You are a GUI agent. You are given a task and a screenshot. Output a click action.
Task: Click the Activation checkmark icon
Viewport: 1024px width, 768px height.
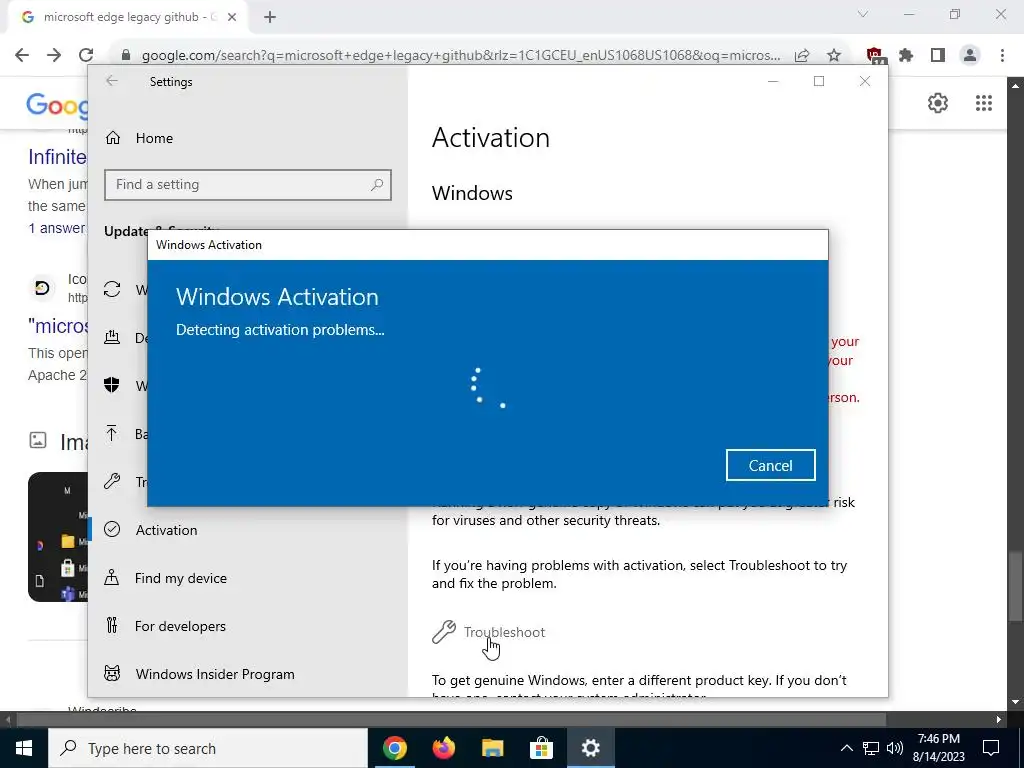(x=112, y=530)
